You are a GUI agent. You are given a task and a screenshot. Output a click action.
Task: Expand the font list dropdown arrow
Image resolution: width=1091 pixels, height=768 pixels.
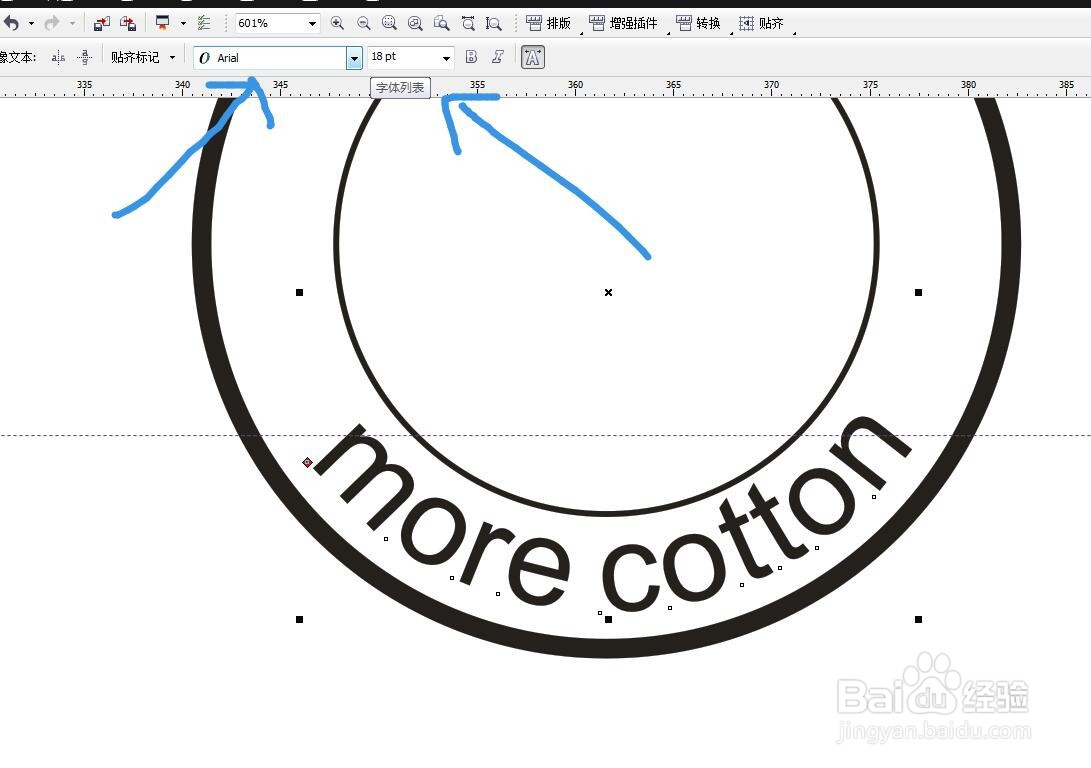point(354,58)
